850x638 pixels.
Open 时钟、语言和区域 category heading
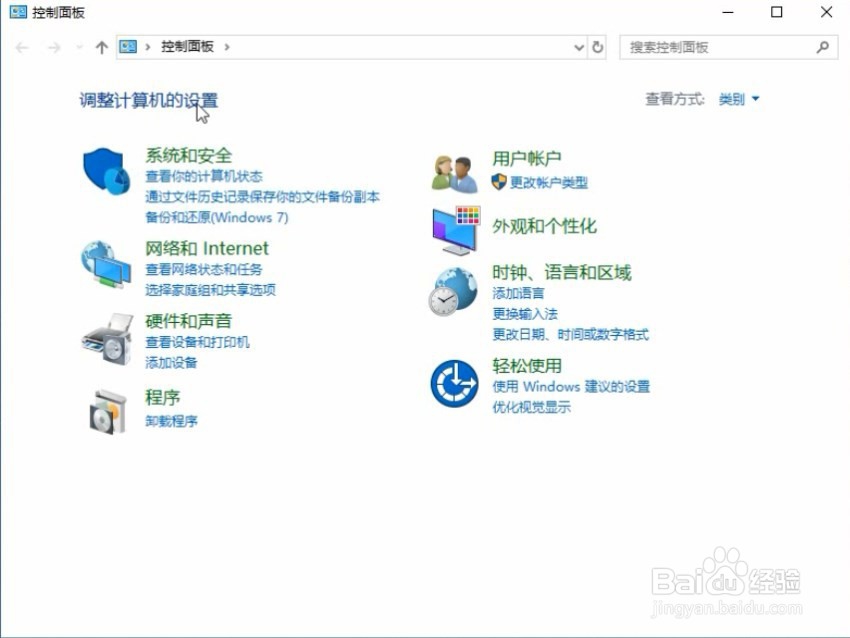coord(562,272)
